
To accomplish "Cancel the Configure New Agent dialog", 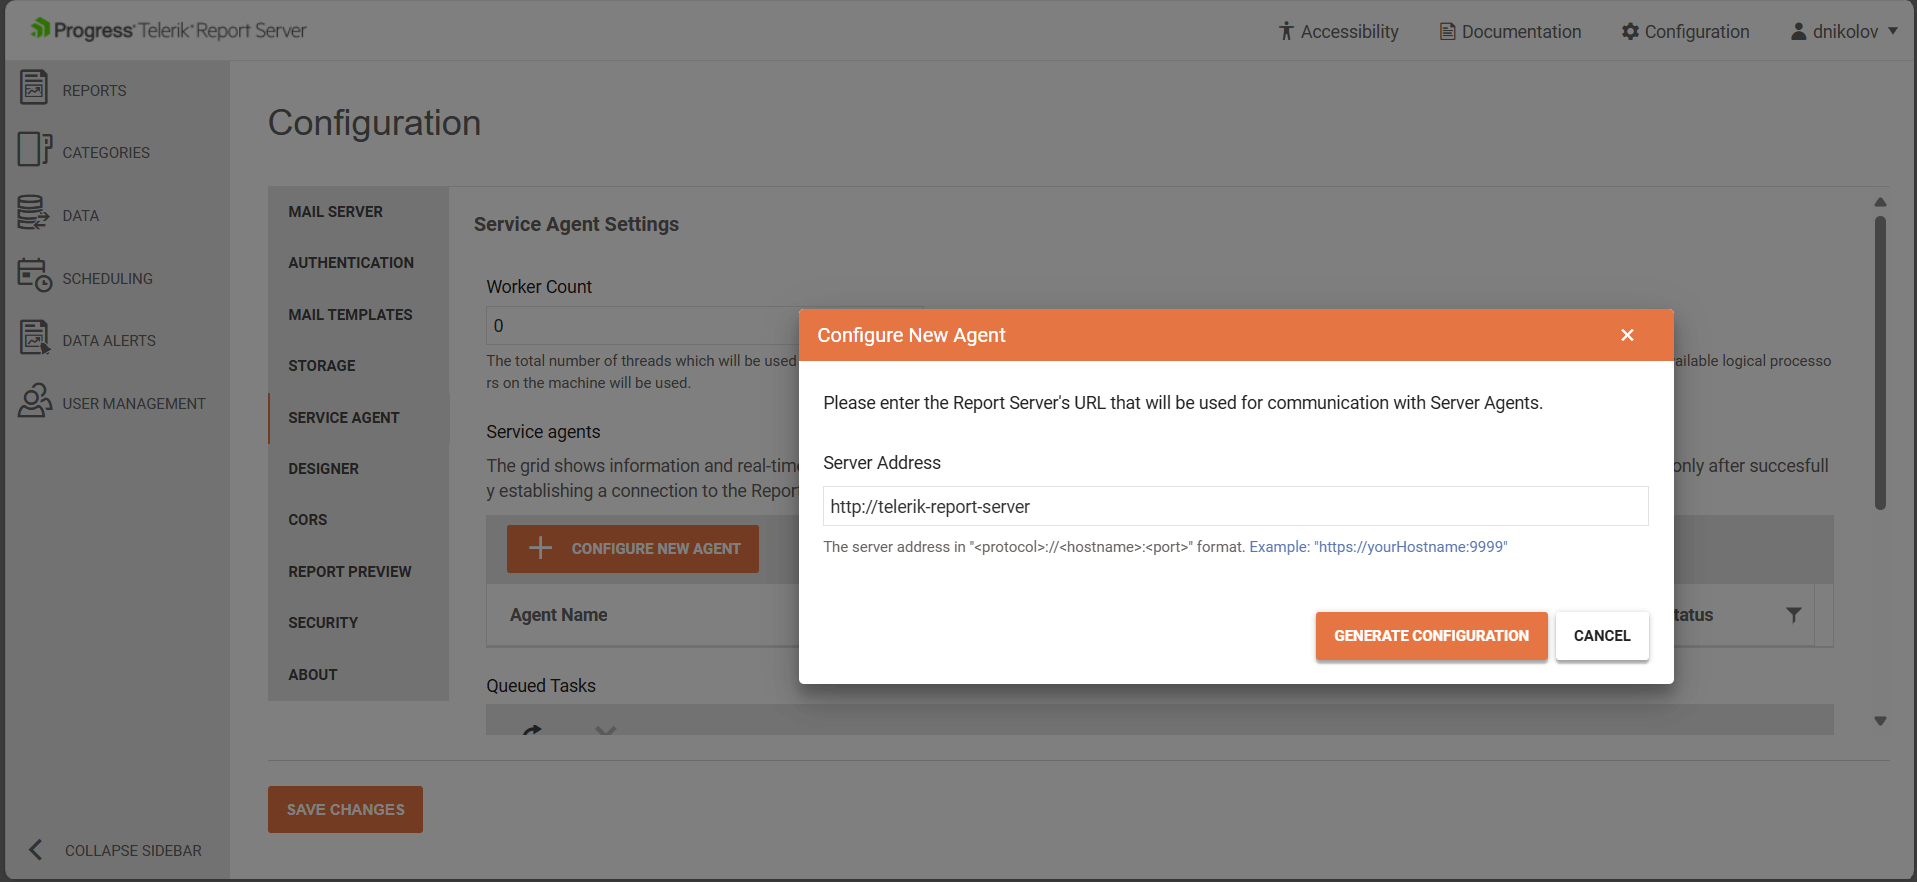I will coord(1602,636).
